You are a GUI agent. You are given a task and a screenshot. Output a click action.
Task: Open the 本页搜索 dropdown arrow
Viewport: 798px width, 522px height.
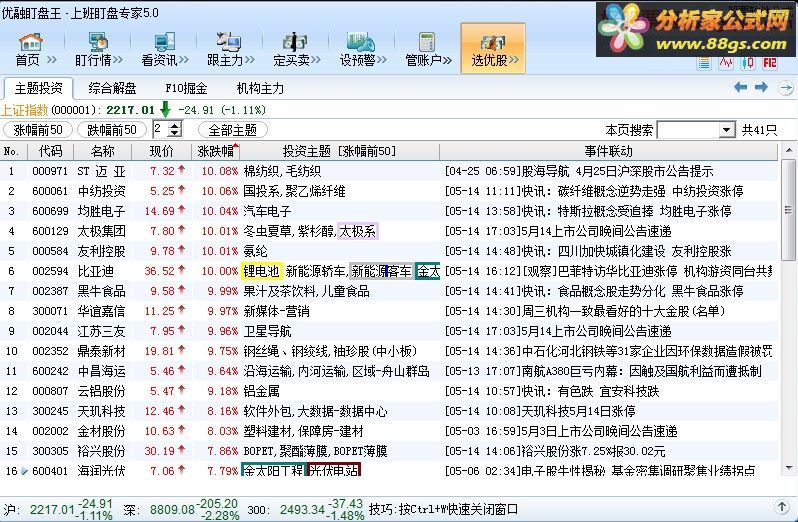pos(727,130)
